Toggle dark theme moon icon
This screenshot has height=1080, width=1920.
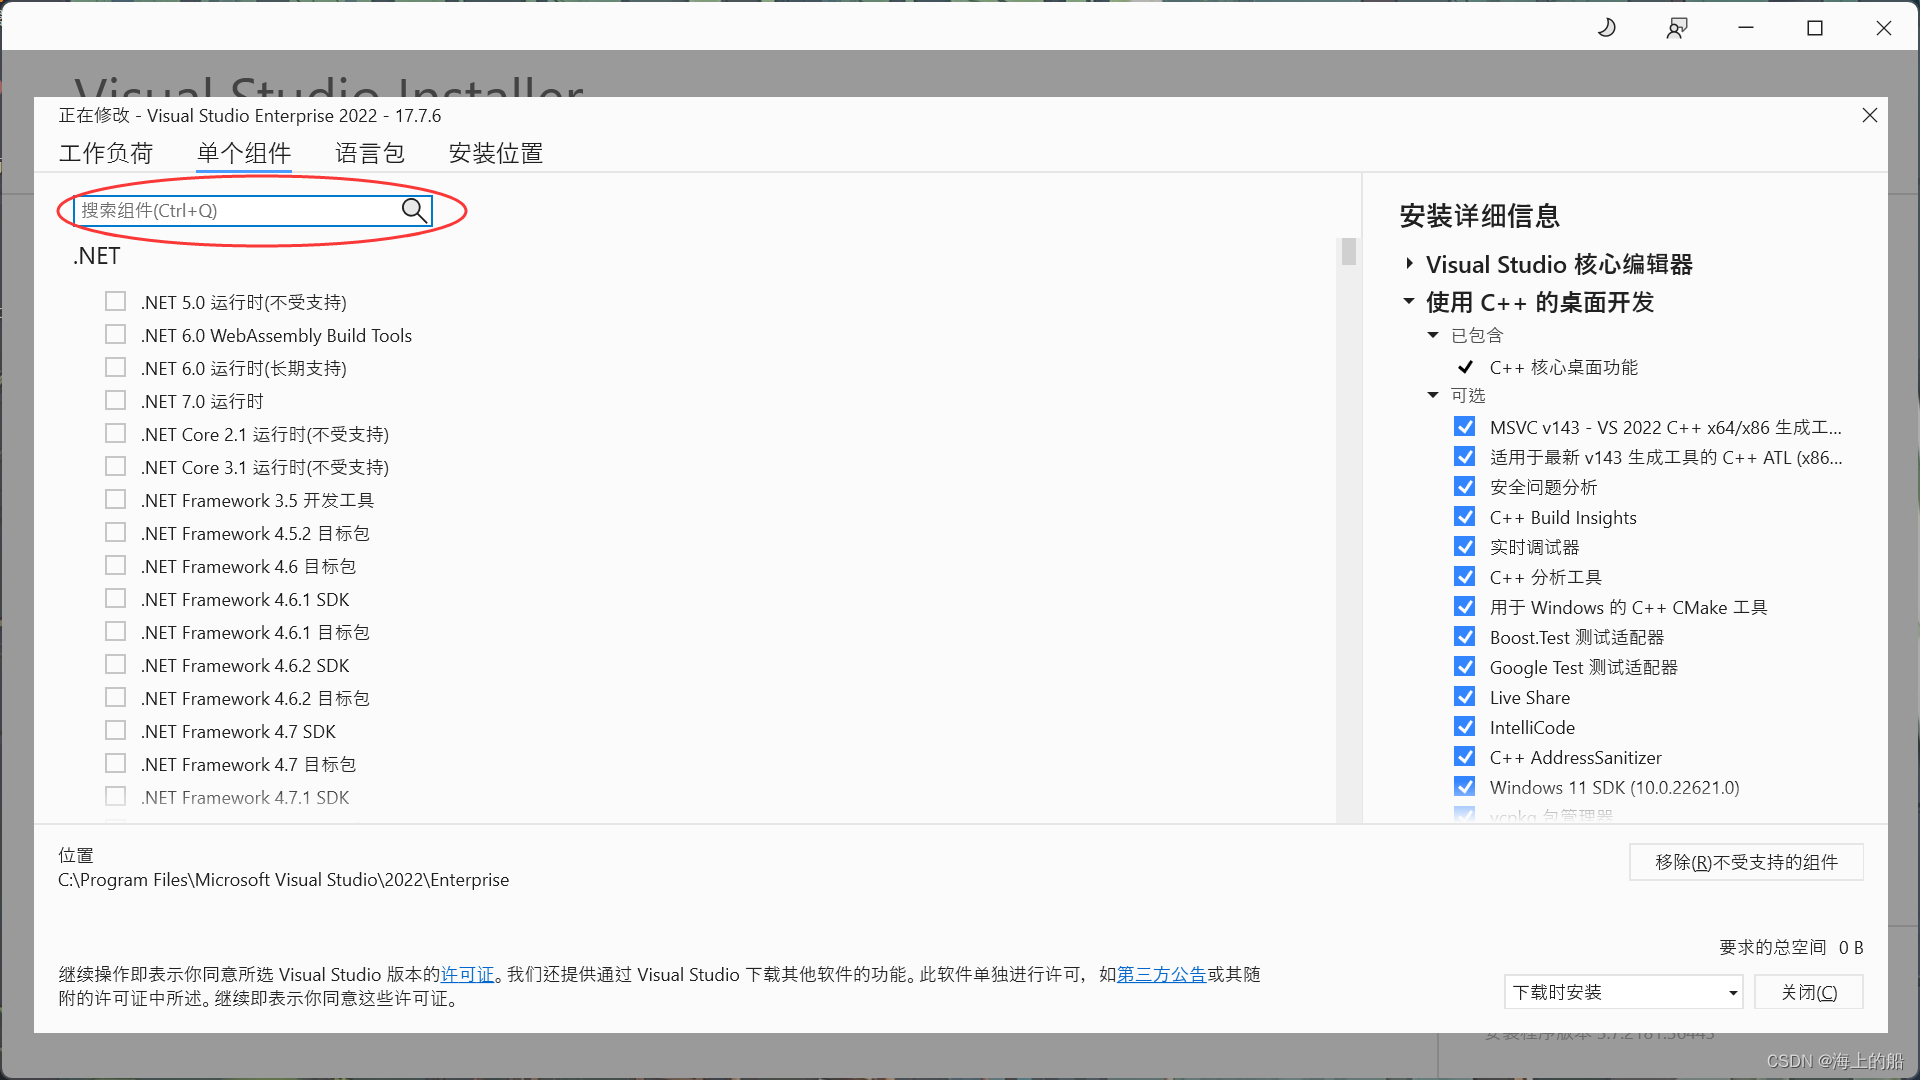coord(1607,28)
